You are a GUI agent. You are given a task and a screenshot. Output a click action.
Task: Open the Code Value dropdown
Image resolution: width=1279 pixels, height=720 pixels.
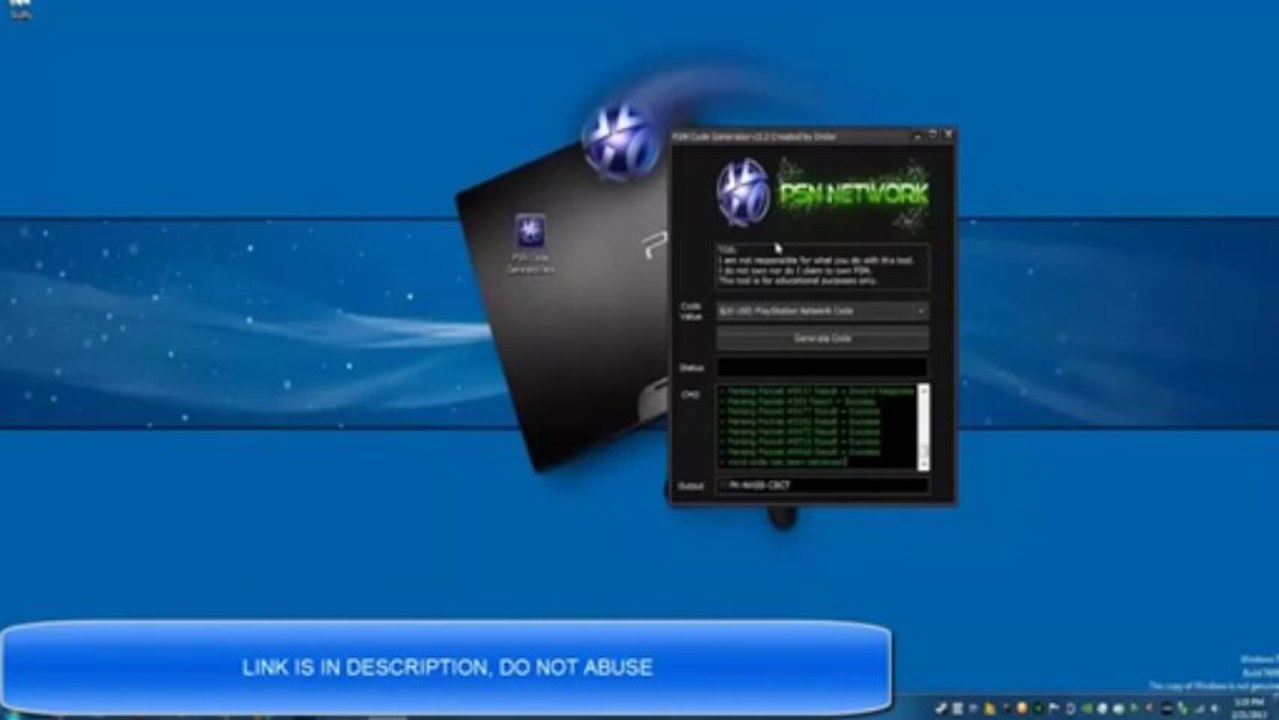pos(822,312)
